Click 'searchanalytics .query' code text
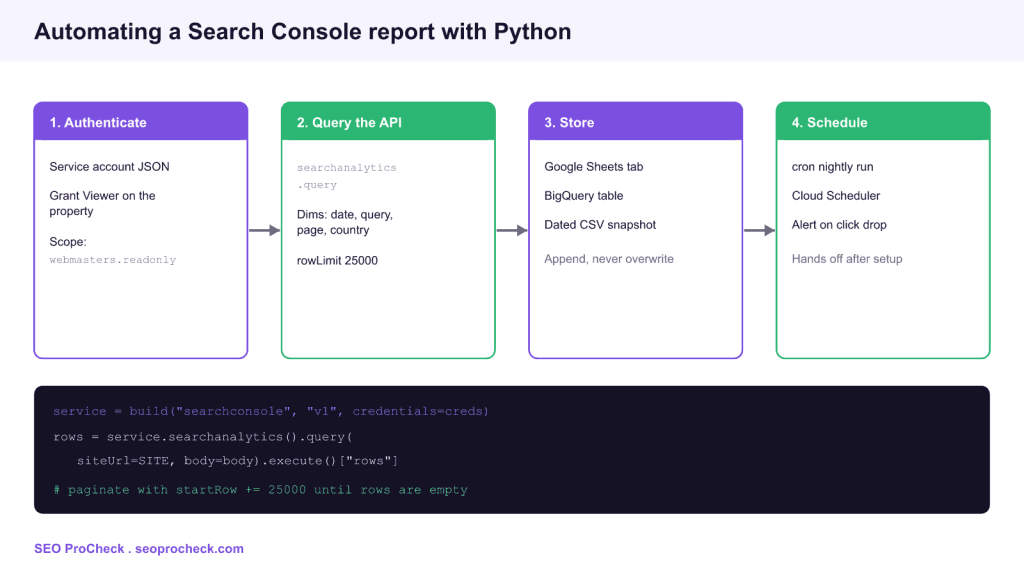This screenshot has width=1024, height=576. coord(346,176)
